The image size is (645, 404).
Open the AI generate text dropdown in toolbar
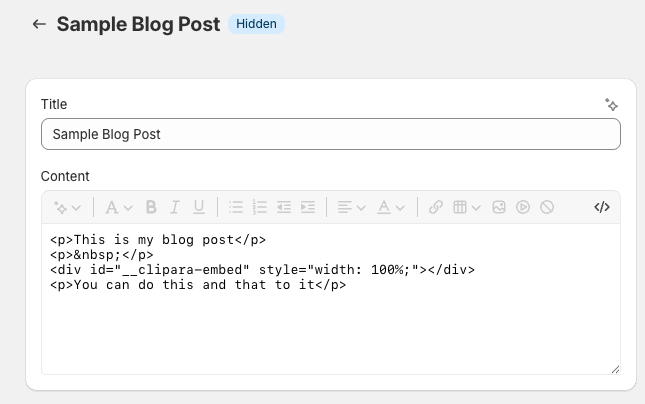pyautogui.click(x=67, y=207)
